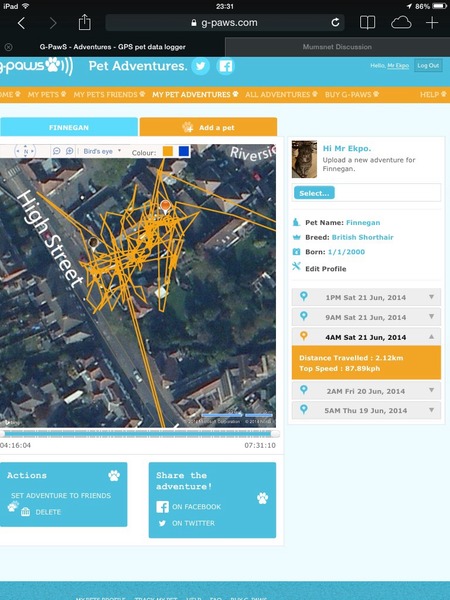
Task: Choose the orange track colour swatch
Action: tap(168, 152)
